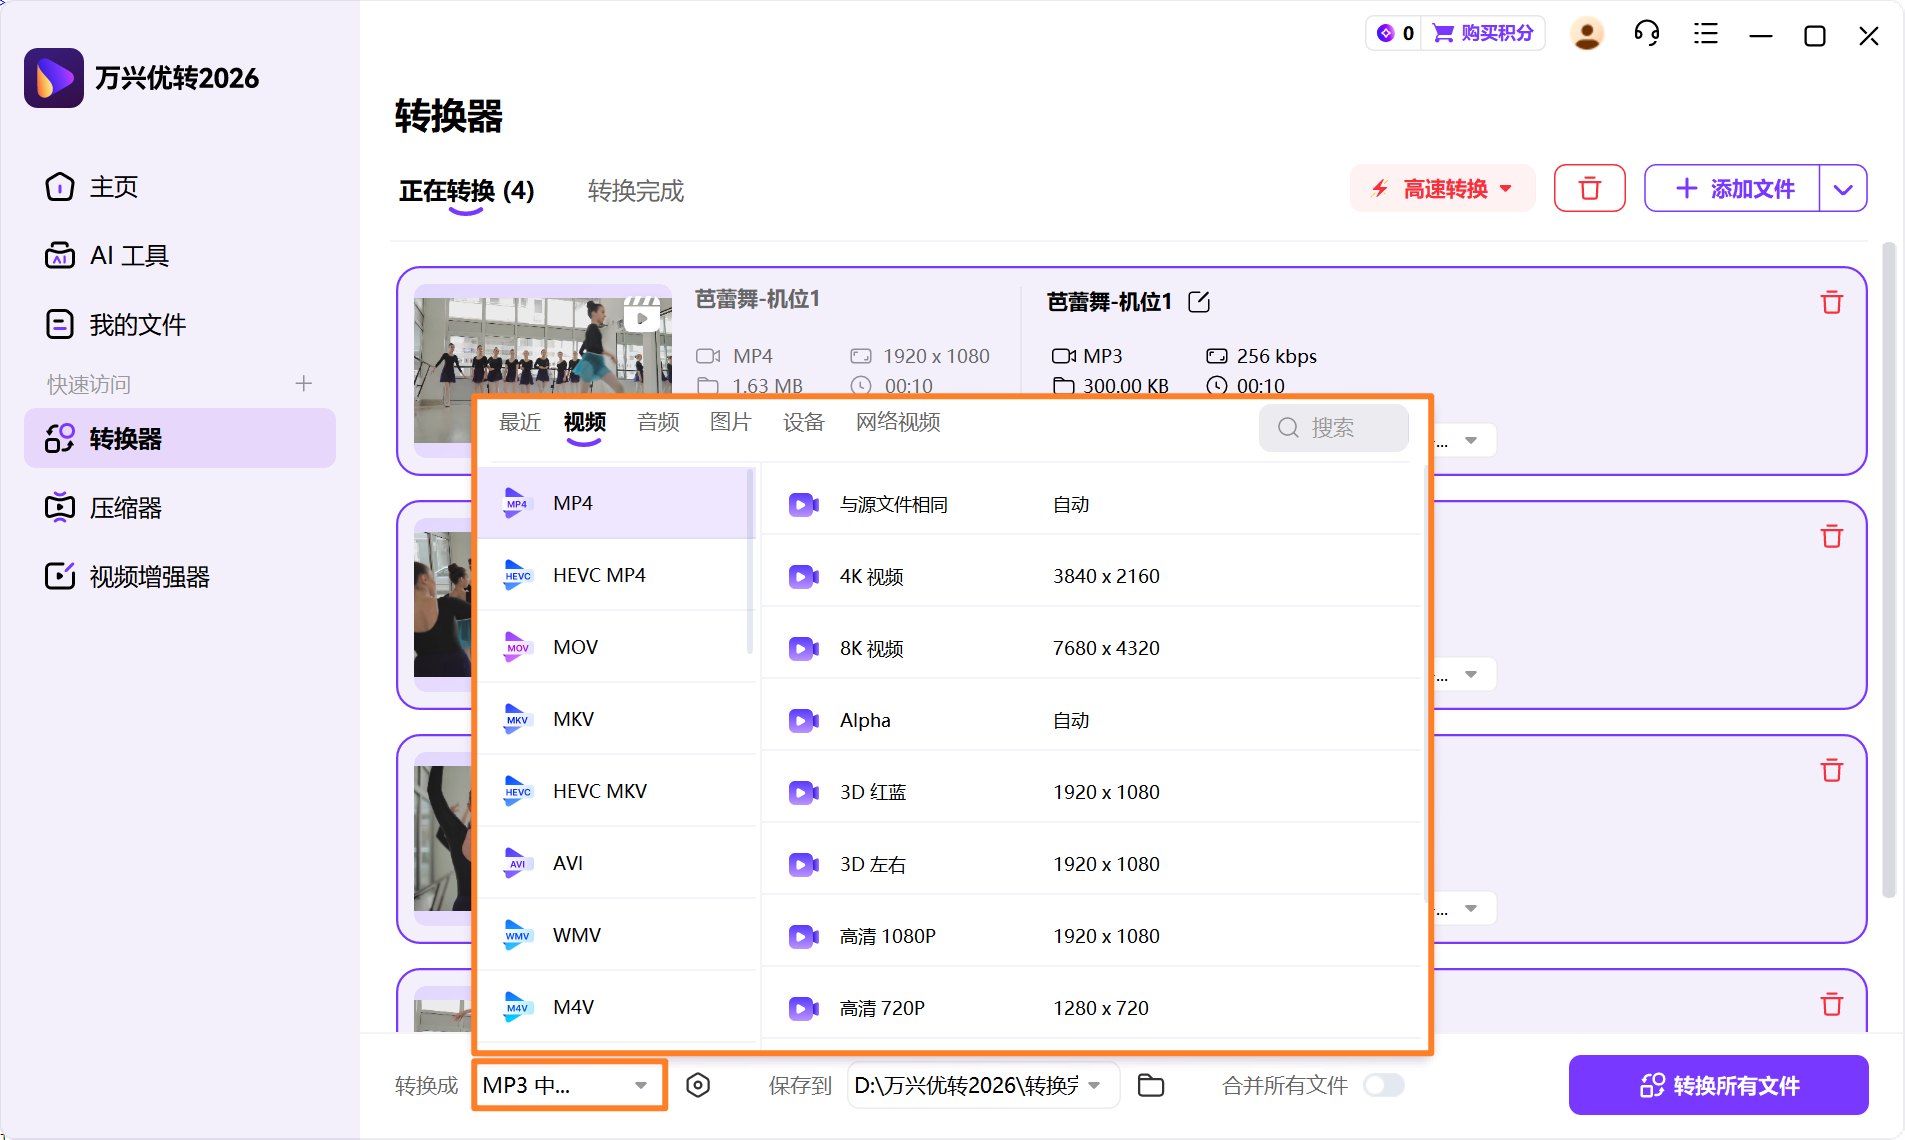Open the output folder icon
The width and height of the screenshot is (1905, 1140).
click(x=1151, y=1085)
